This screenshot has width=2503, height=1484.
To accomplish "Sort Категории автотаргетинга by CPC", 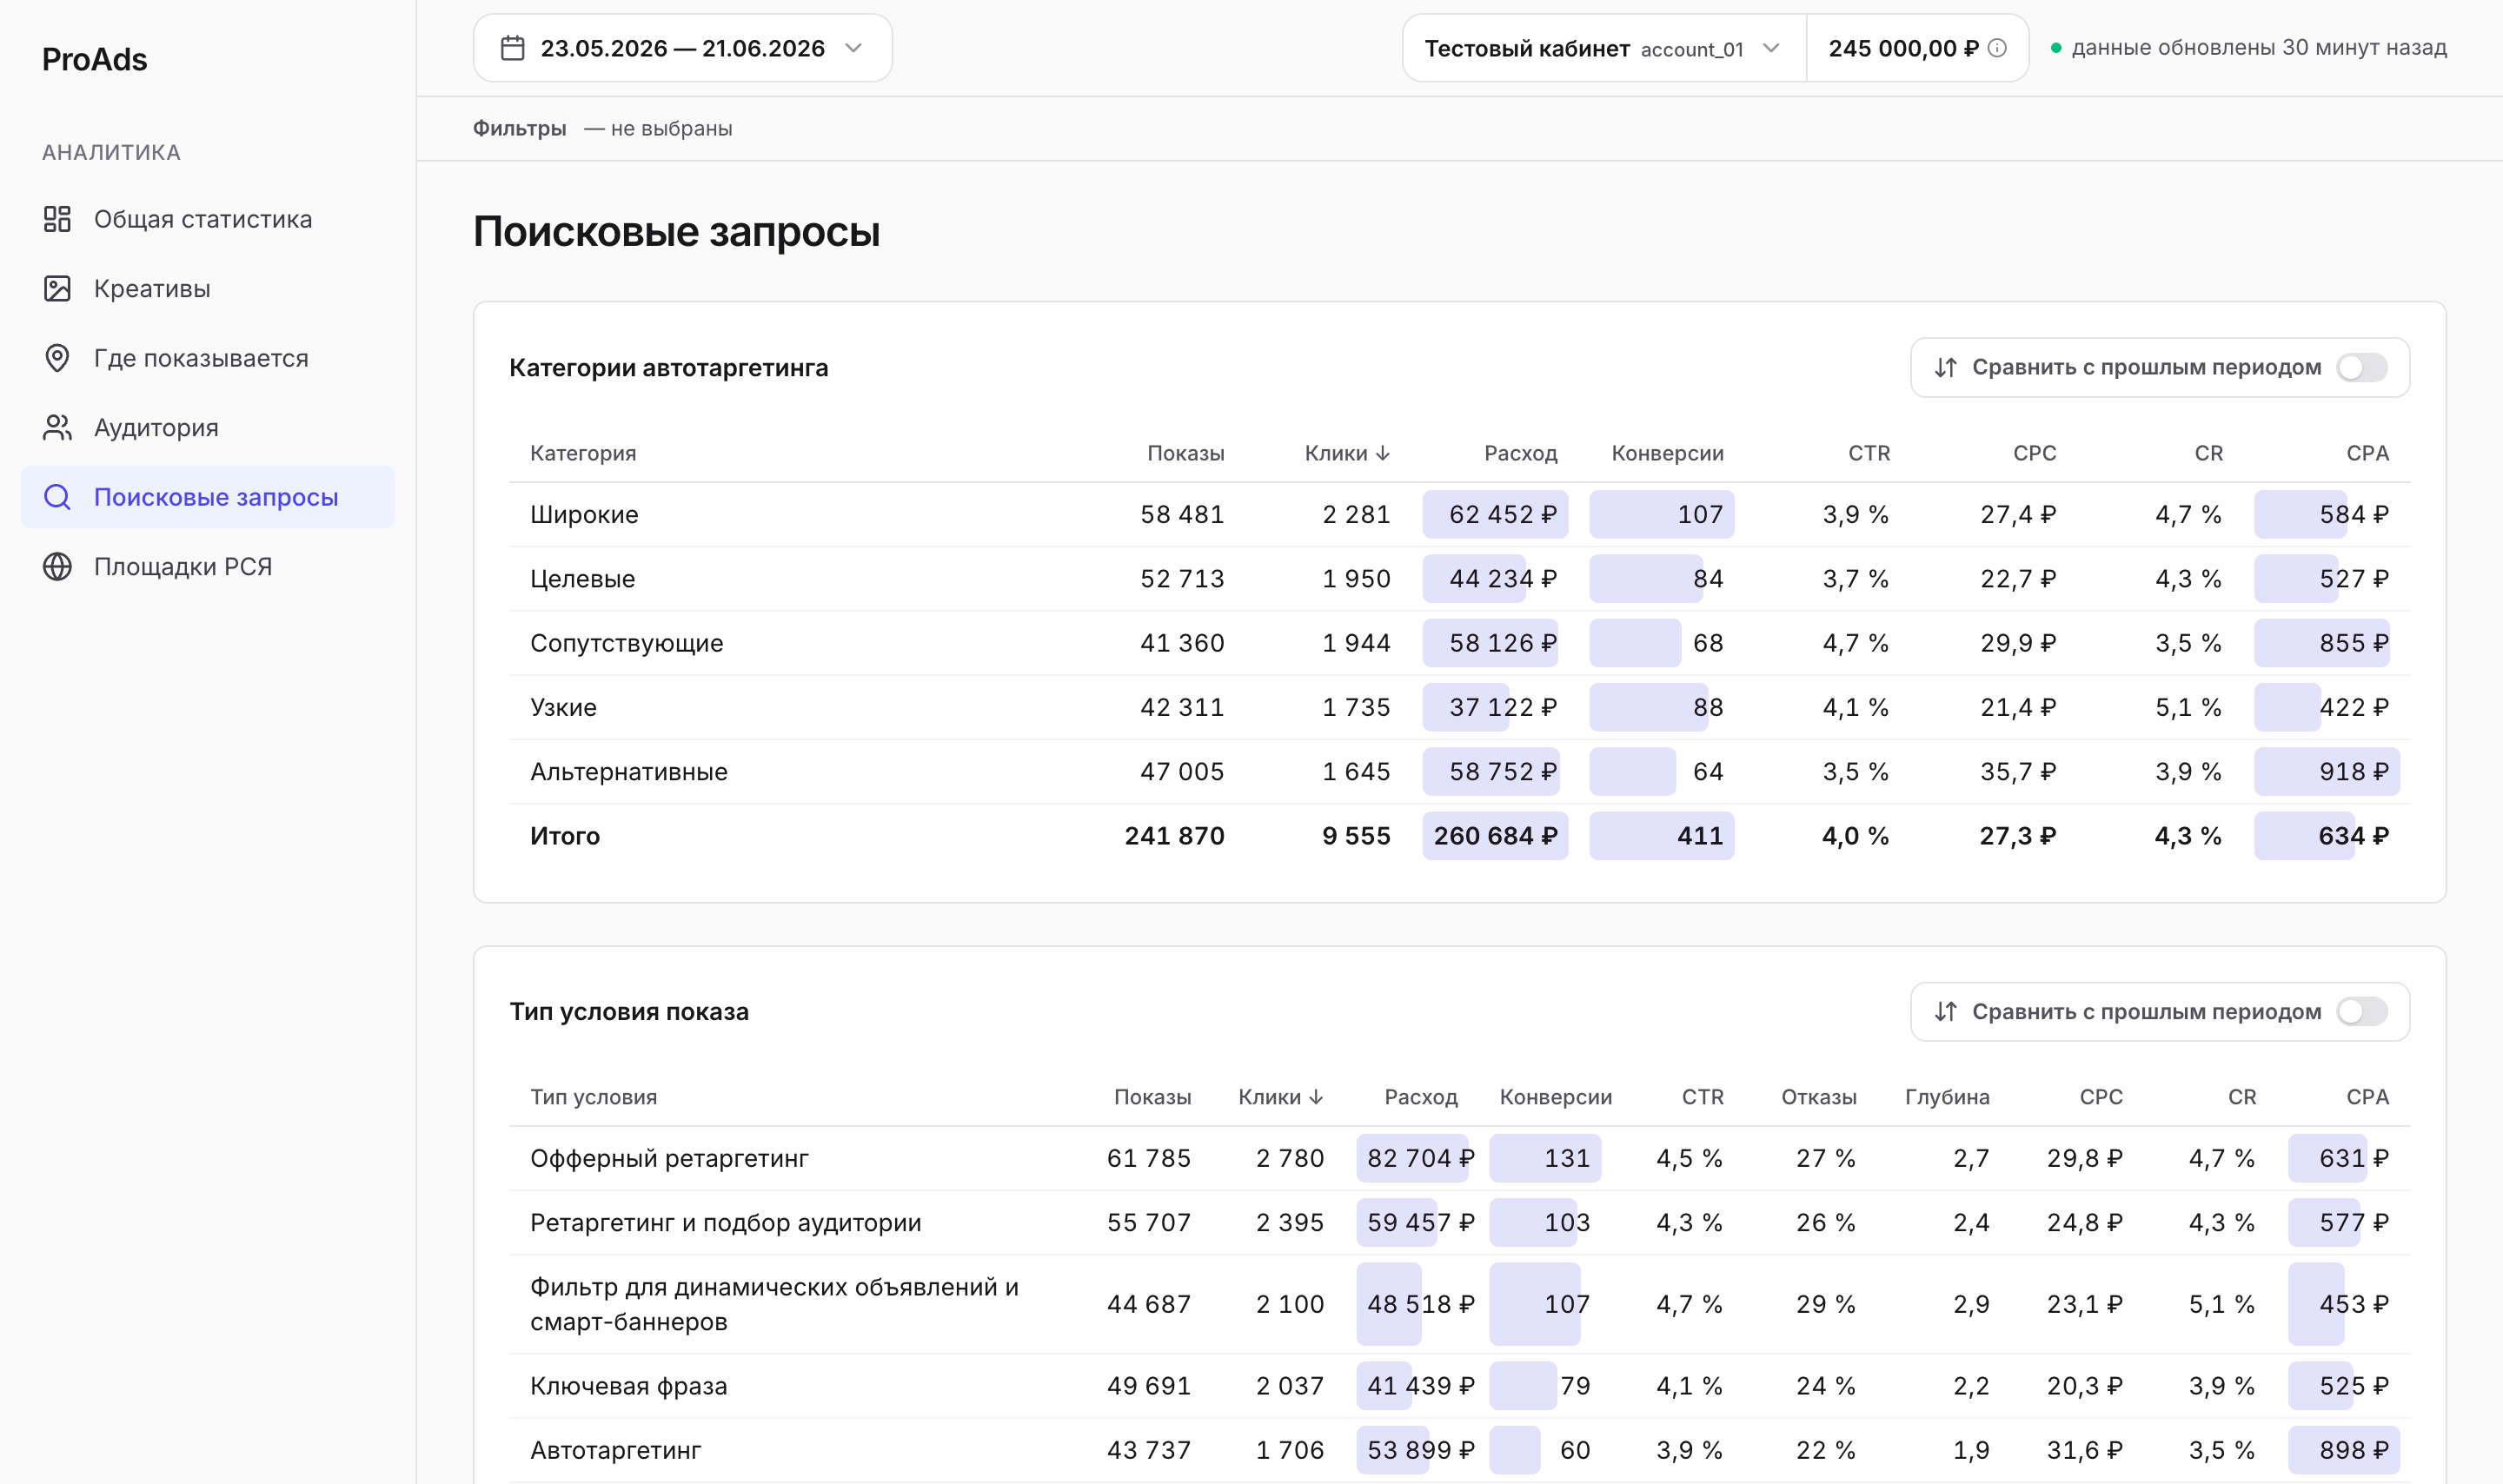I will 2035,453.
